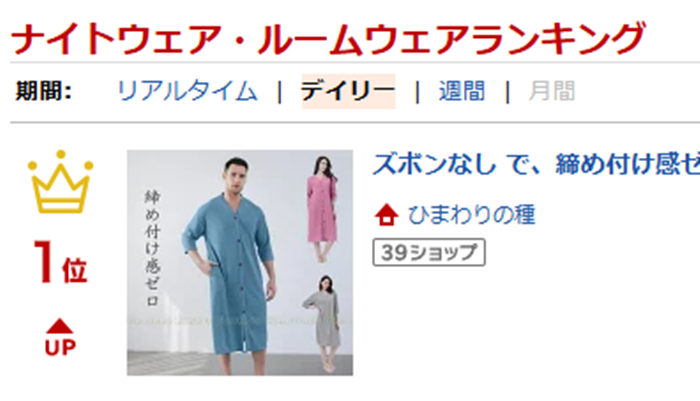Click the pink dress model in thumbnail
700x401 pixels.
tap(322, 209)
